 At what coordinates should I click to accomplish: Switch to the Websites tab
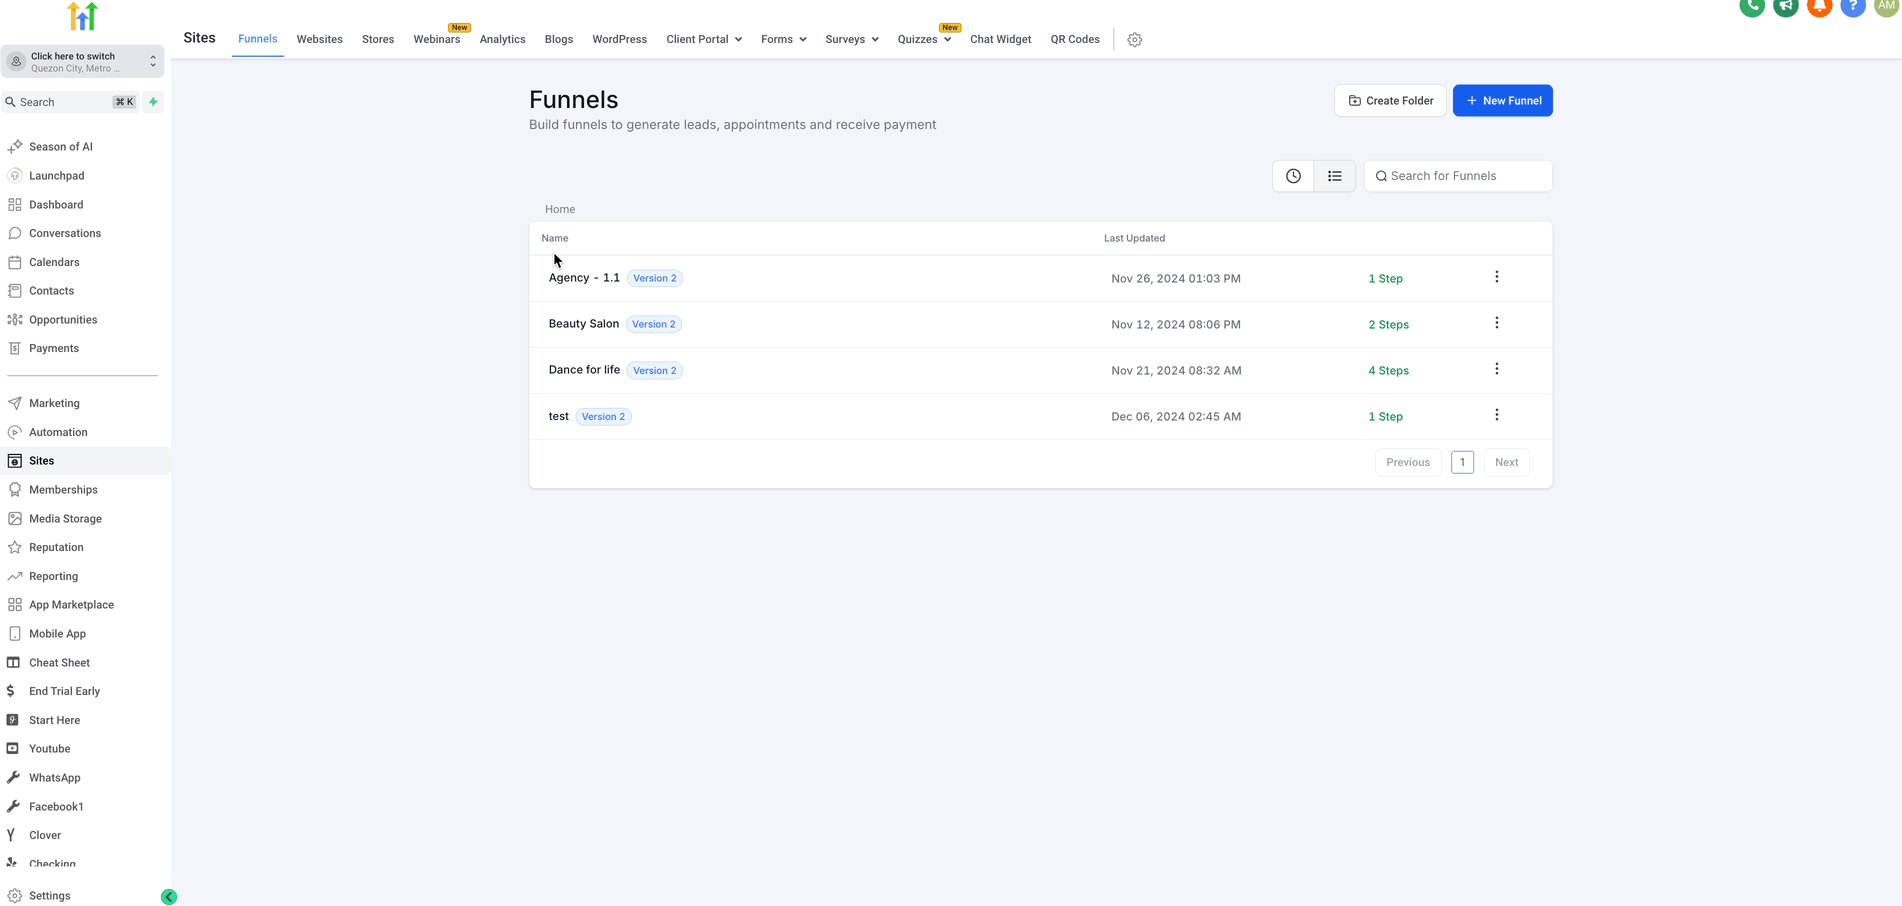coord(319,39)
